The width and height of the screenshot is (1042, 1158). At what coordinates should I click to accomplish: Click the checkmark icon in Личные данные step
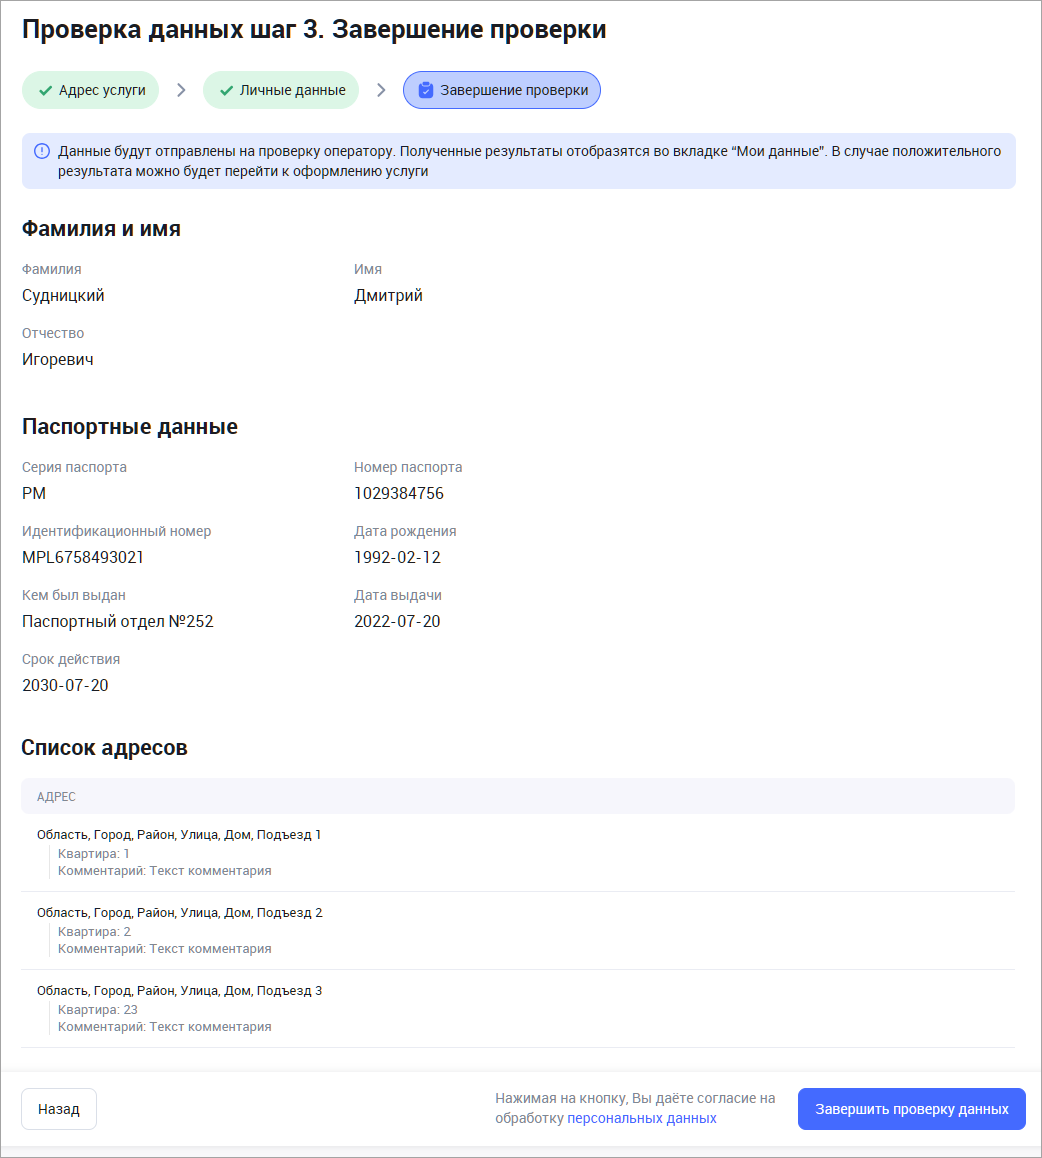coord(226,90)
